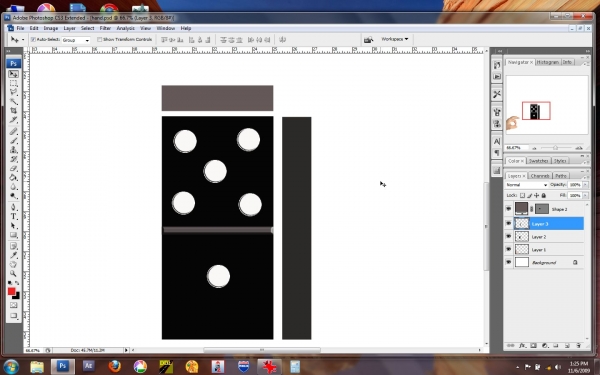Open the Tool Presets icon in dock

tap(497, 94)
